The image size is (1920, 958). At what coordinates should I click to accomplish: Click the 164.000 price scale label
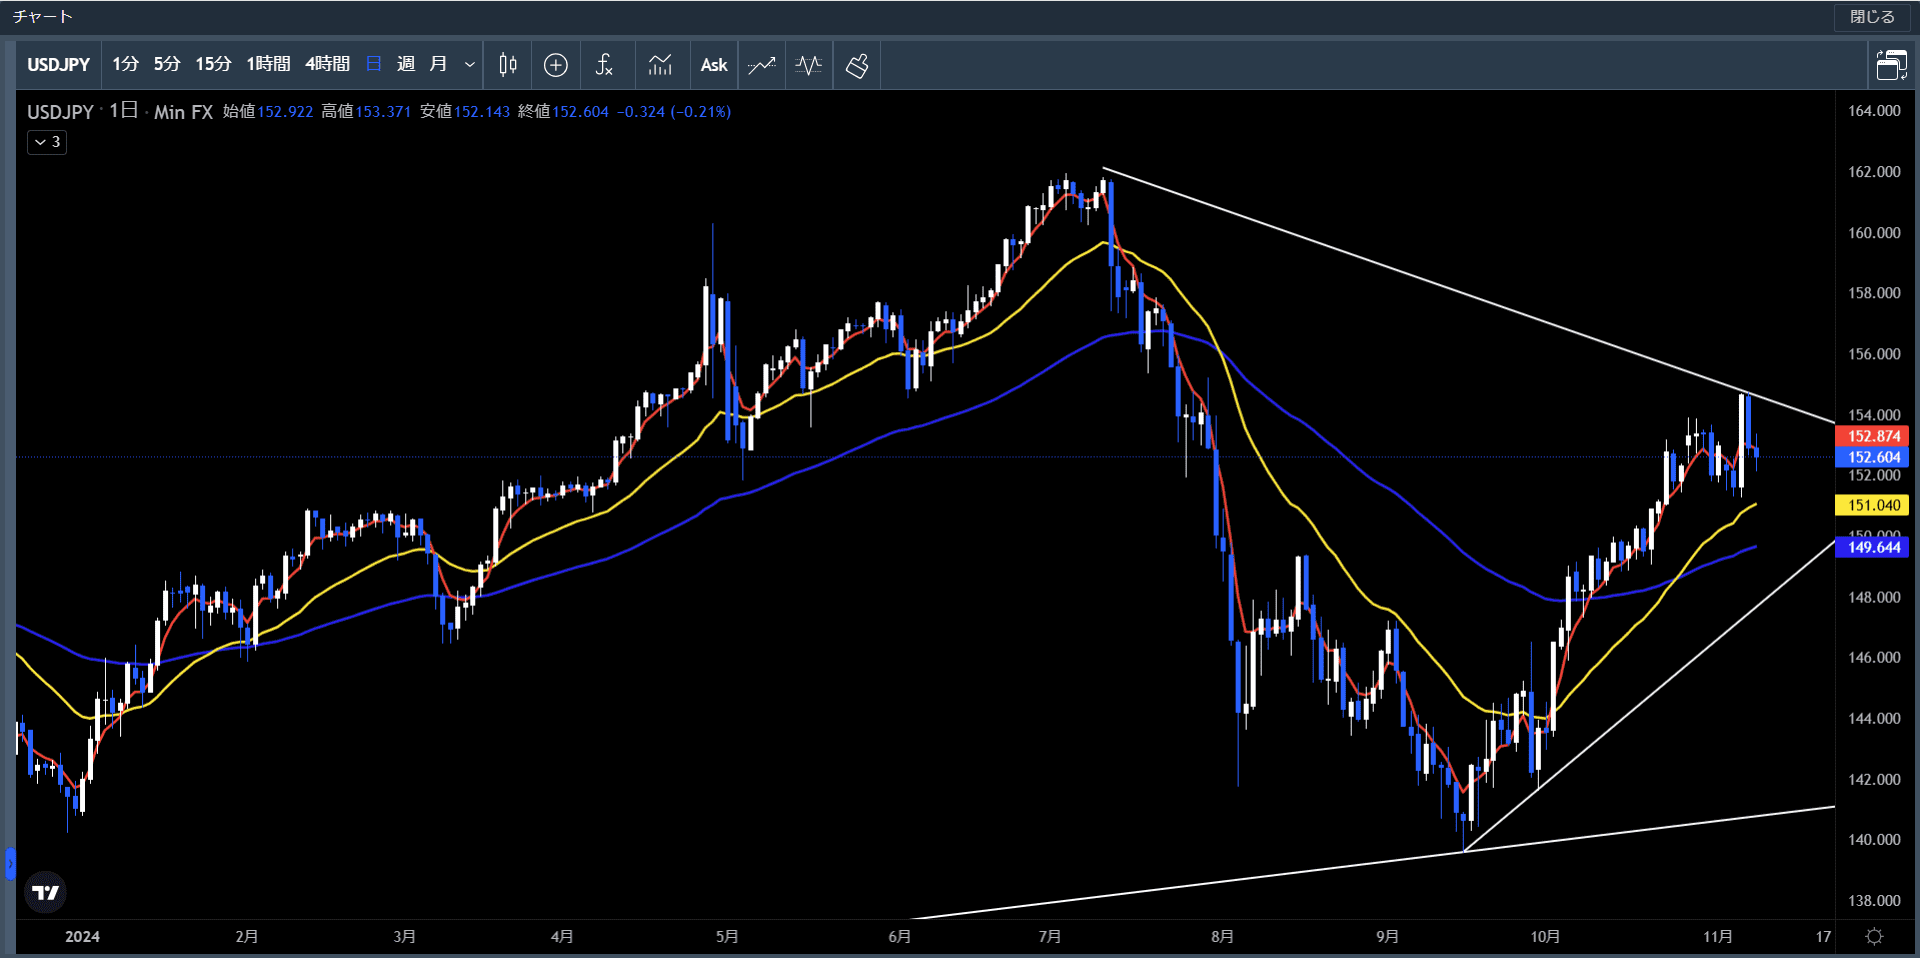1874,111
